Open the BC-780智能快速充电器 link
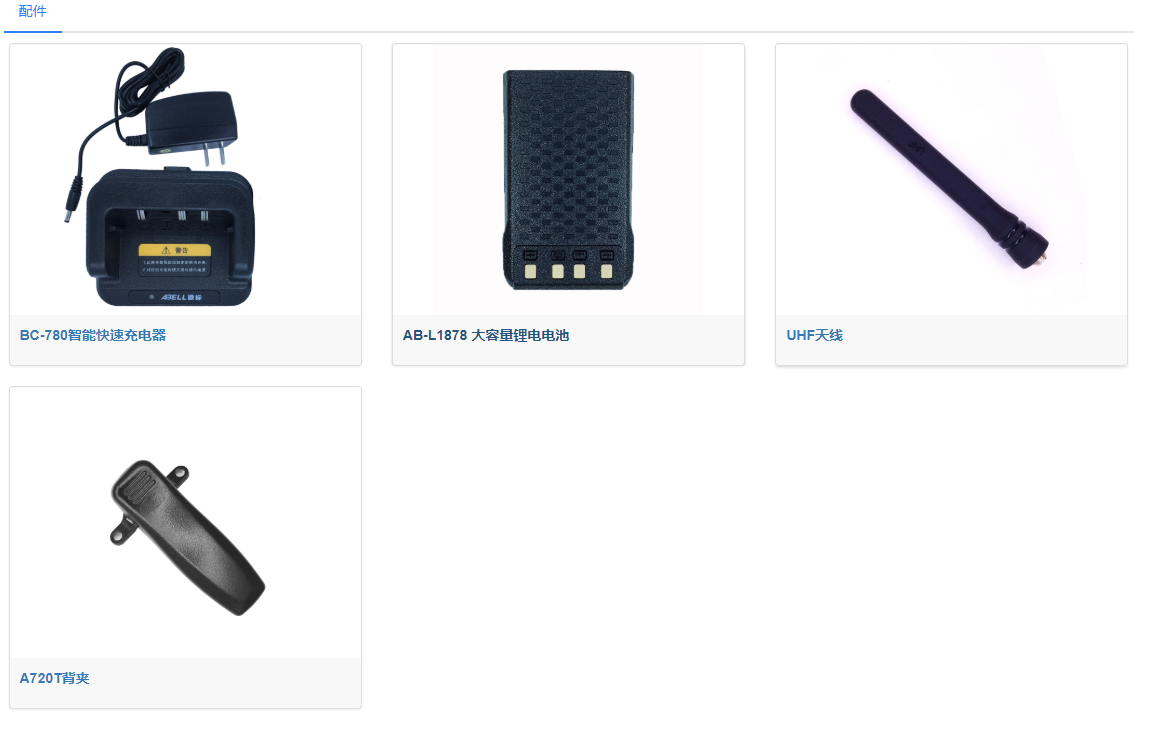The width and height of the screenshot is (1150, 738). coord(92,335)
